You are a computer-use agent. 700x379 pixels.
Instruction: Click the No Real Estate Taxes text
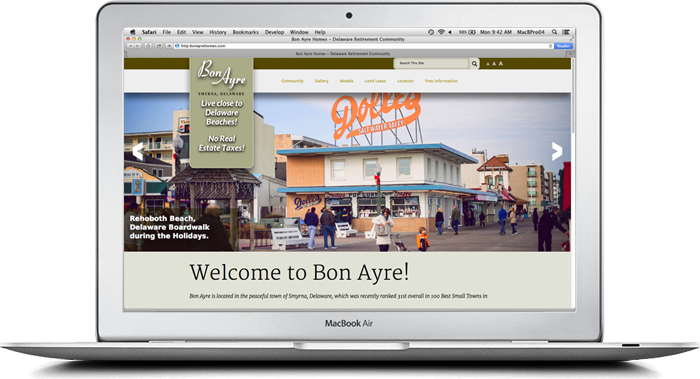tap(221, 143)
